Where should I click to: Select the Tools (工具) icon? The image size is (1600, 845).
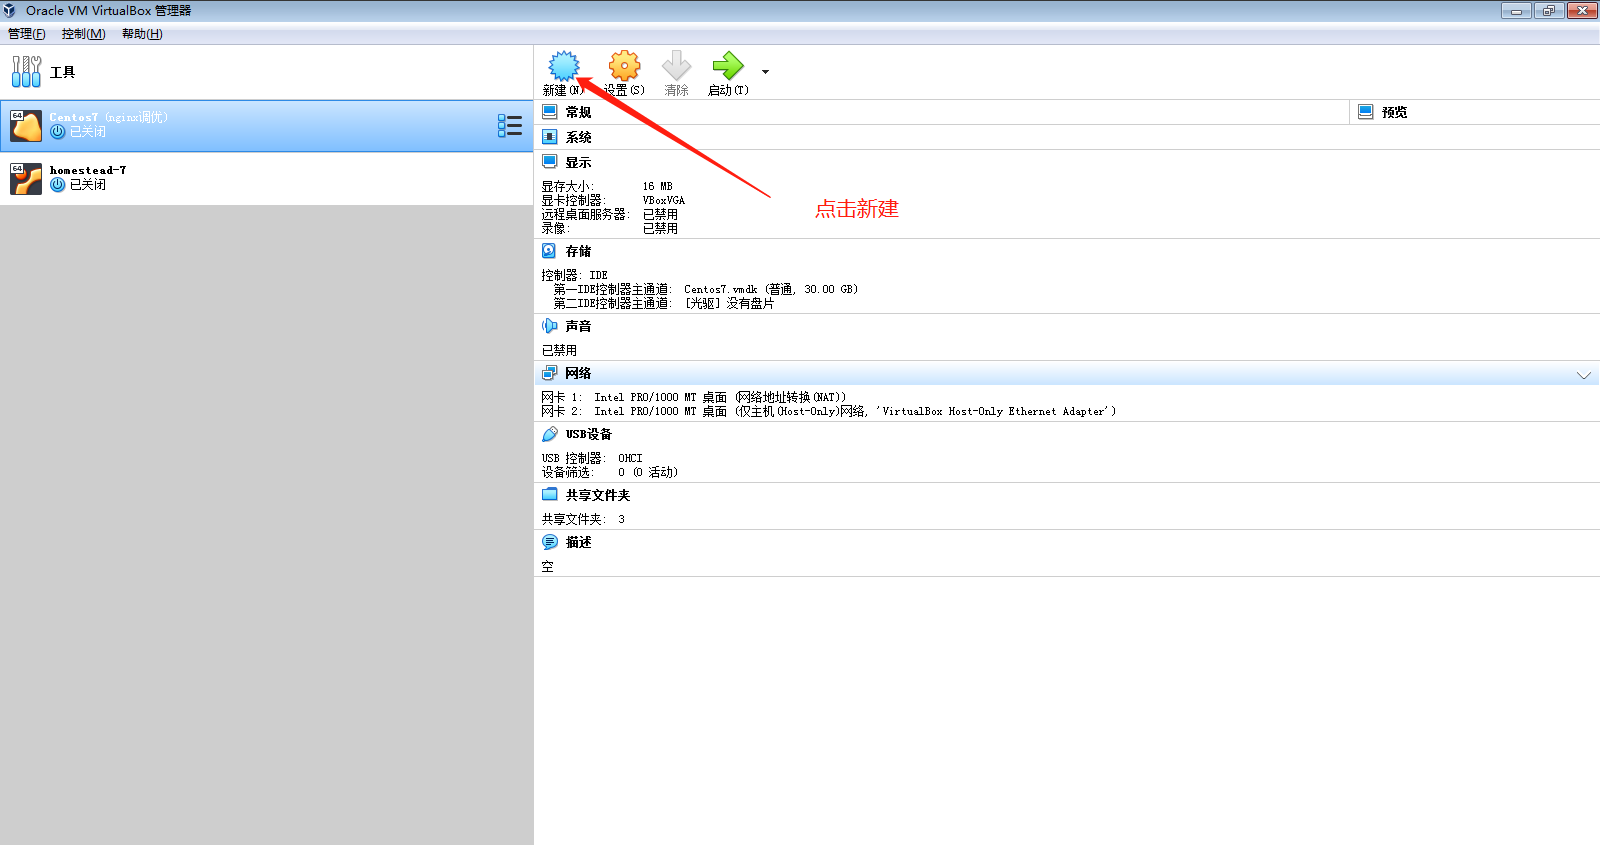pyautogui.click(x=26, y=72)
